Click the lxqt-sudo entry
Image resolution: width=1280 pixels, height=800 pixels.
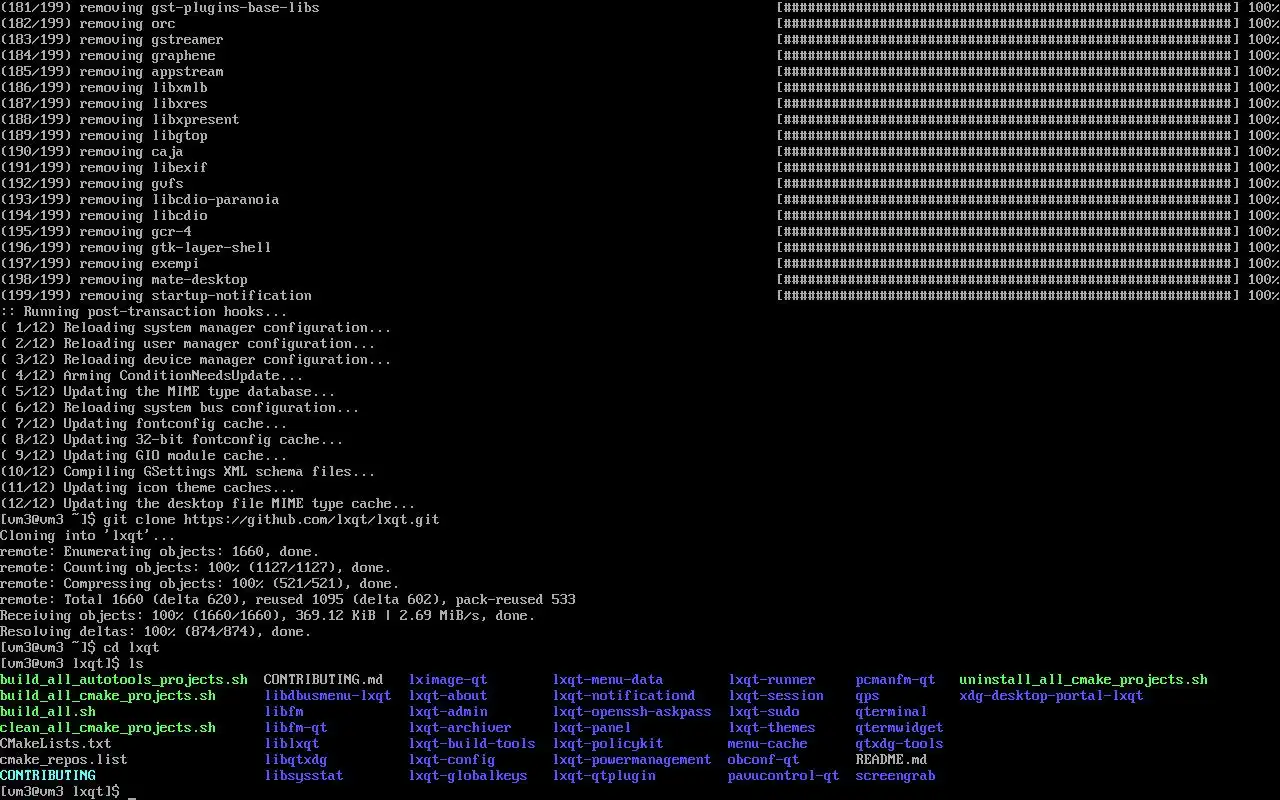764,712
